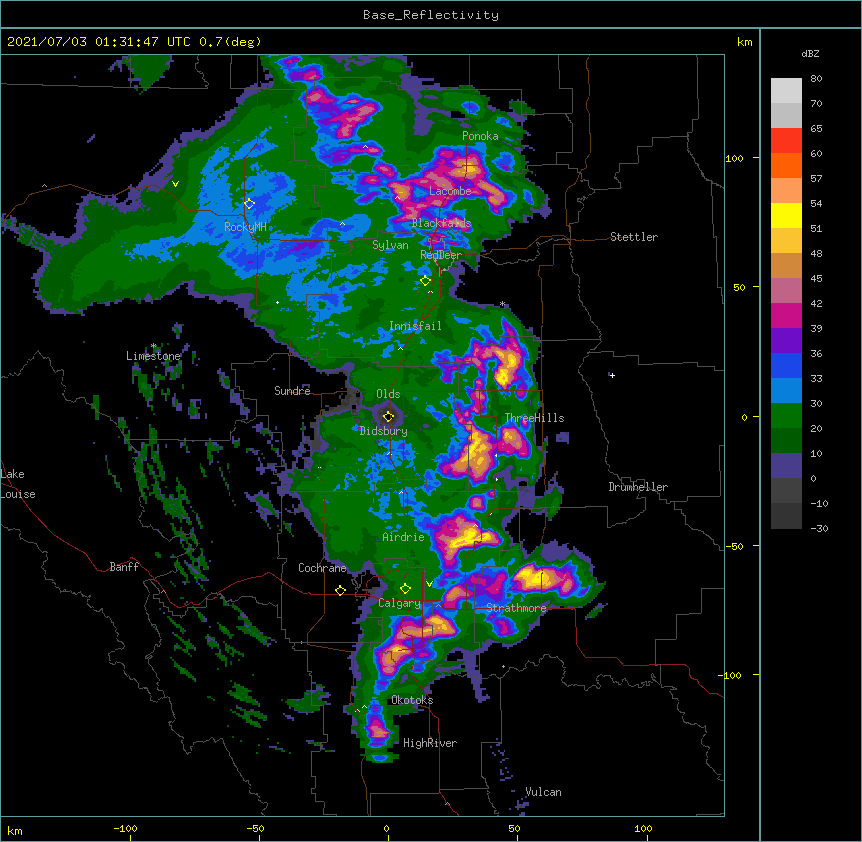The height and width of the screenshot is (842, 862).
Task: Click the Strathmore town label
Action: (516, 608)
